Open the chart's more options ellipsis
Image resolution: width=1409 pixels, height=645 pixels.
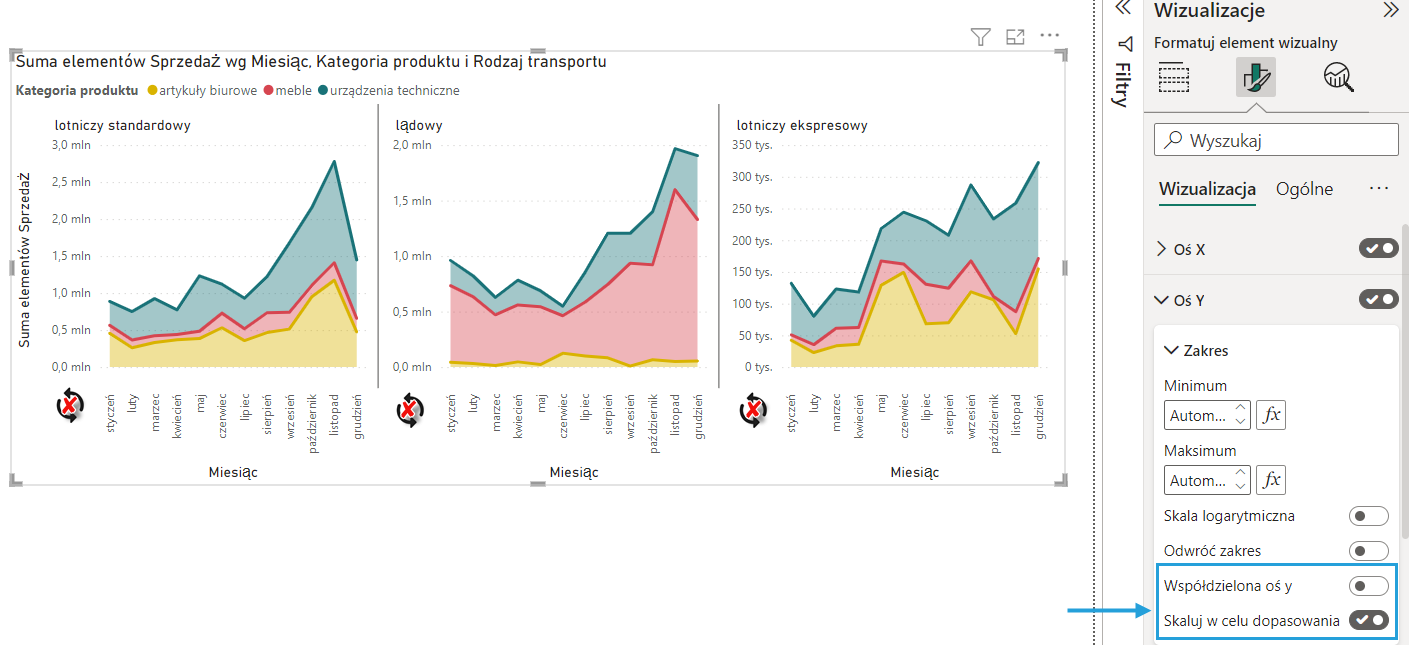click(1049, 36)
